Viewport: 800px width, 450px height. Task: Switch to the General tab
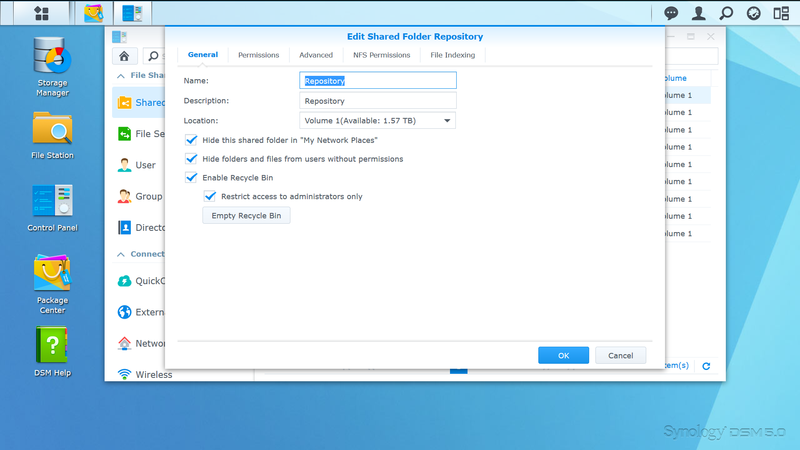[203, 55]
